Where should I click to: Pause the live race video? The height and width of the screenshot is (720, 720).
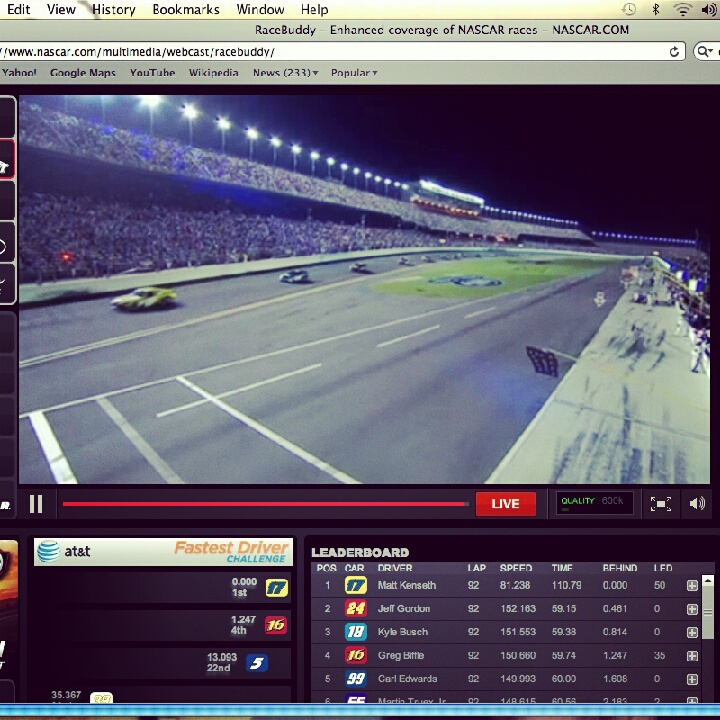click(x=36, y=504)
